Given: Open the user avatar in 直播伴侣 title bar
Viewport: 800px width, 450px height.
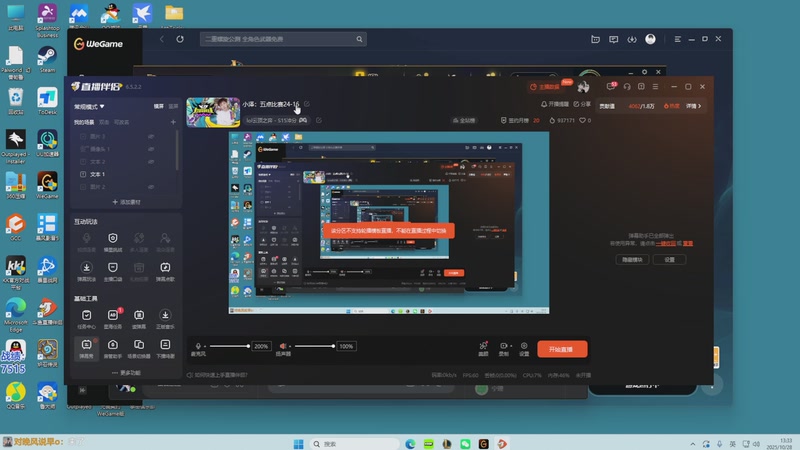Looking at the screenshot, I should point(583,87).
